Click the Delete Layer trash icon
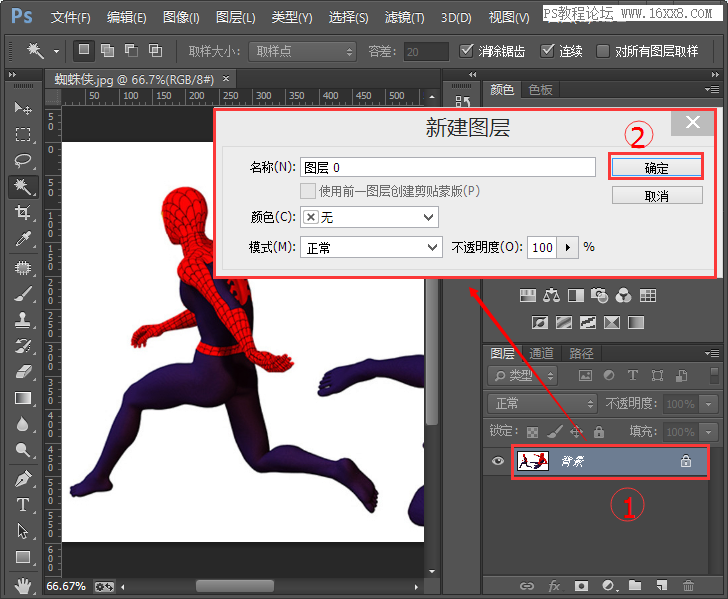 [689, 586]
